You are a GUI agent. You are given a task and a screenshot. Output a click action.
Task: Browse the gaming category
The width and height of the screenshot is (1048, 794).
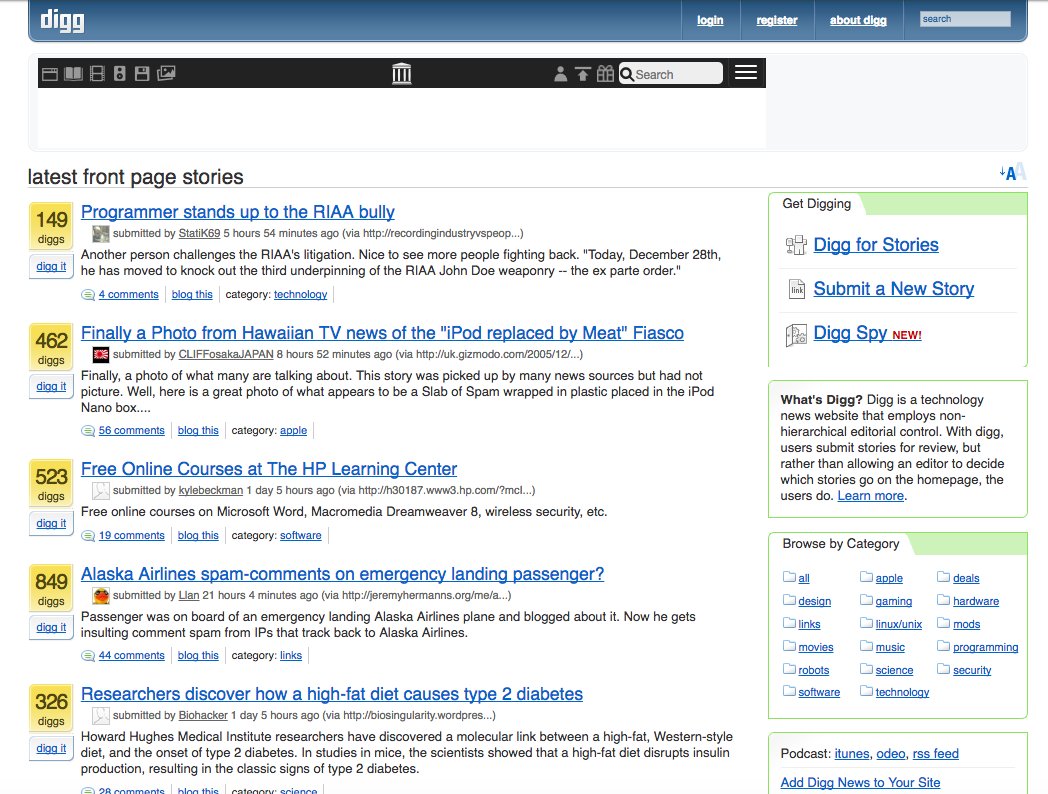click(894, 602)
